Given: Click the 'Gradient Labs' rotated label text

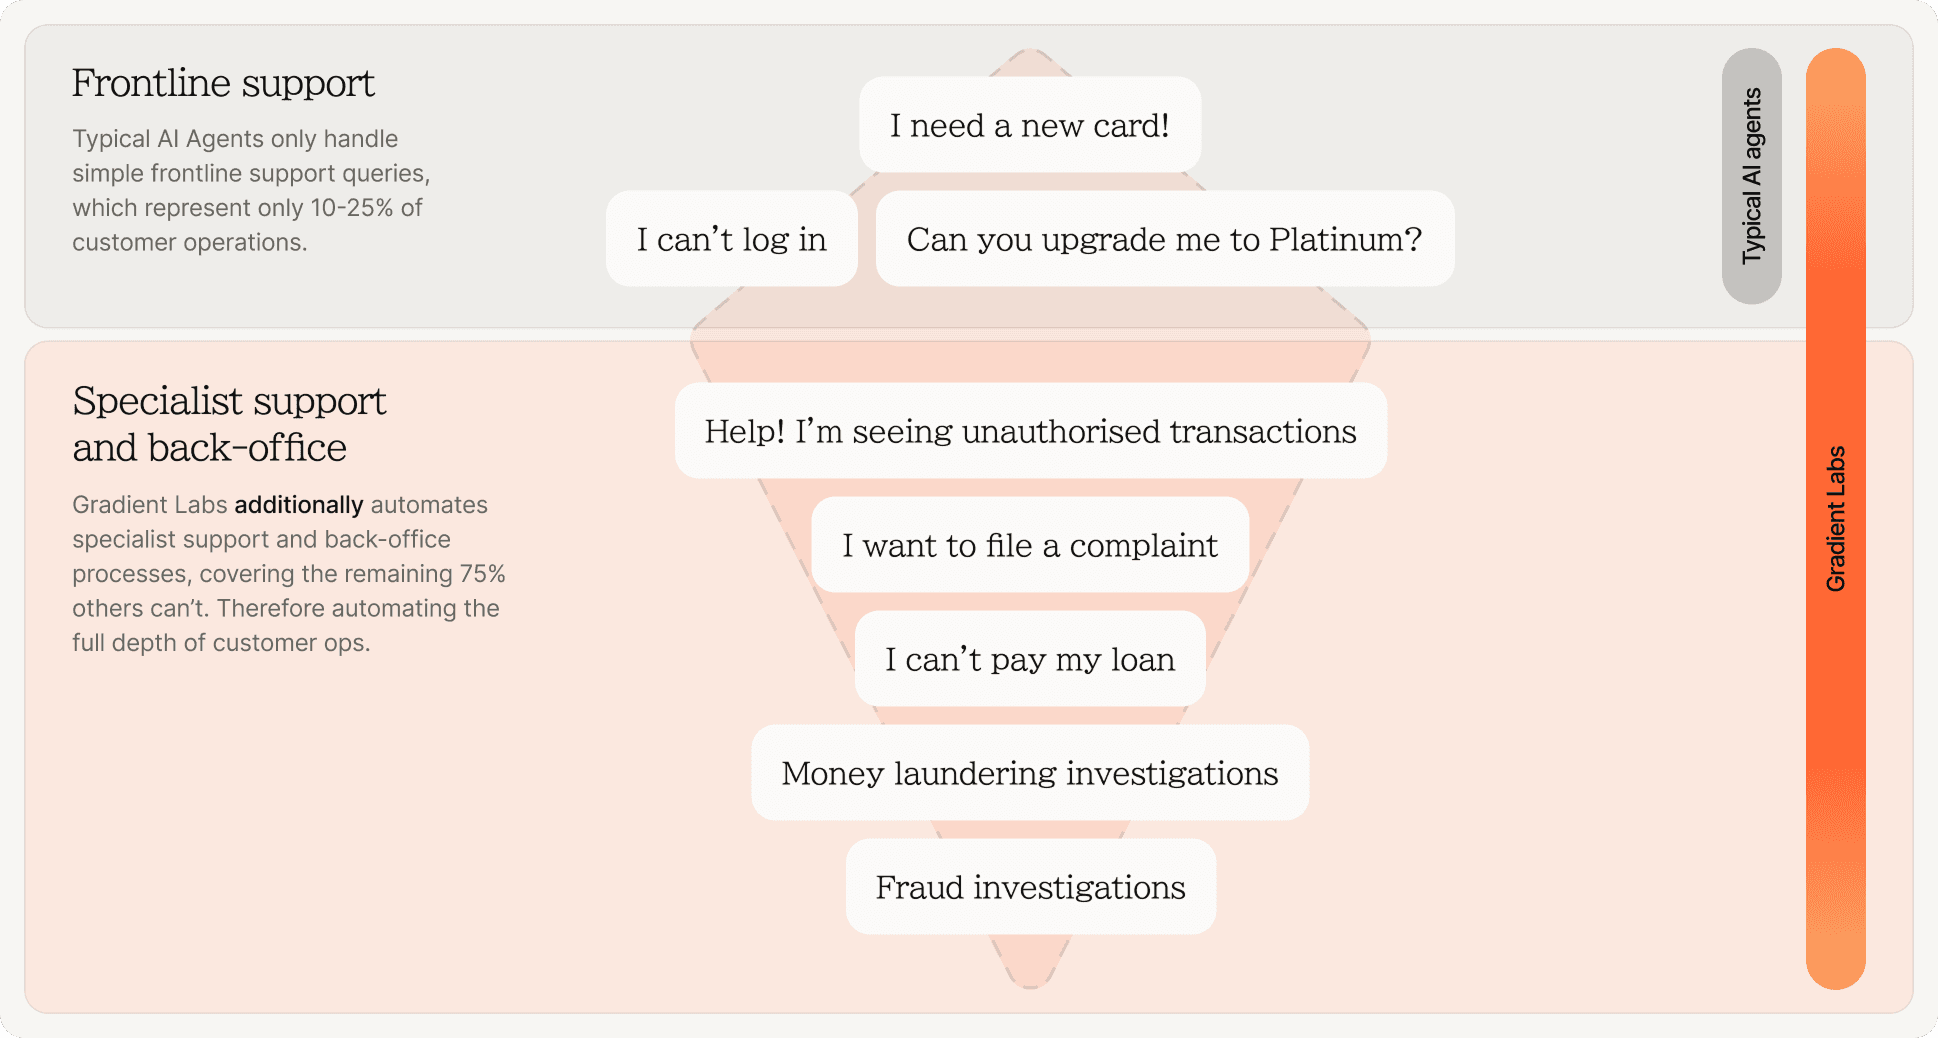Looking at the screenshot, I should (1836, 519).
